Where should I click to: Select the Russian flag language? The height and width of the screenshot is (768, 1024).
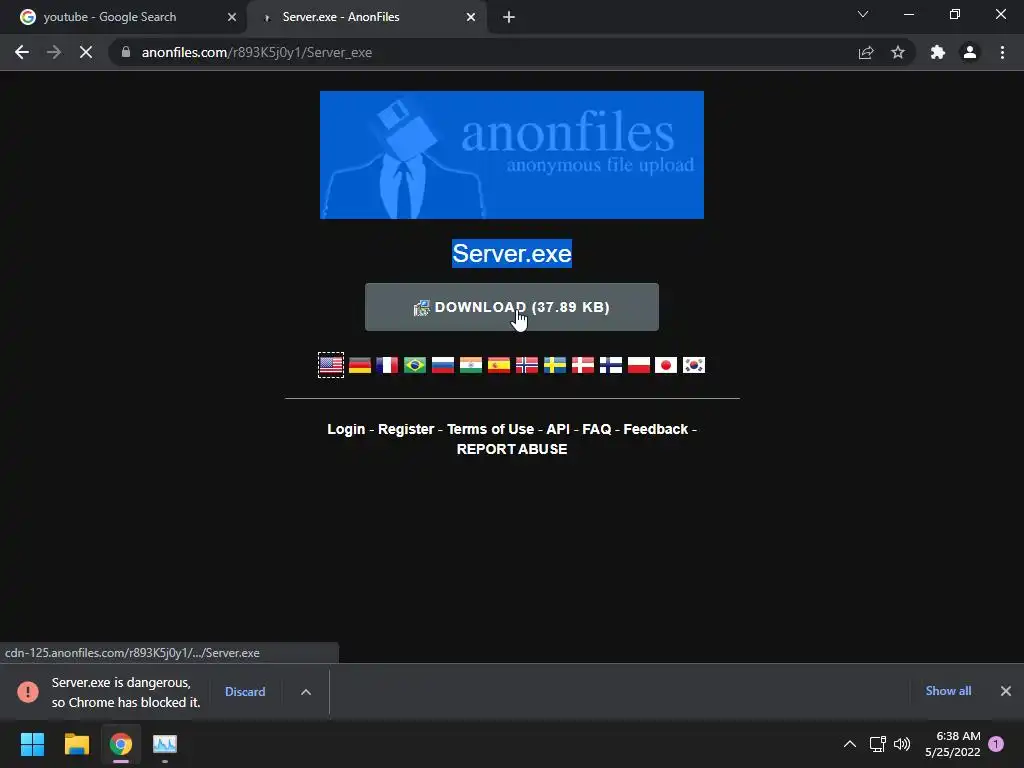pyautogui.click(x=443, y=365)
